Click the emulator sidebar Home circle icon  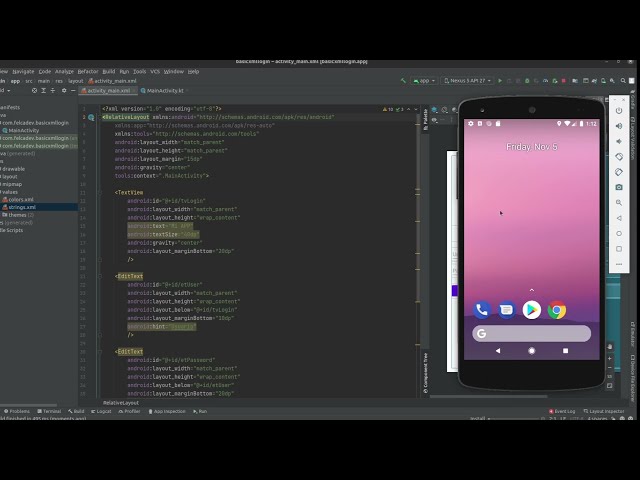click(x=619, y=233)
